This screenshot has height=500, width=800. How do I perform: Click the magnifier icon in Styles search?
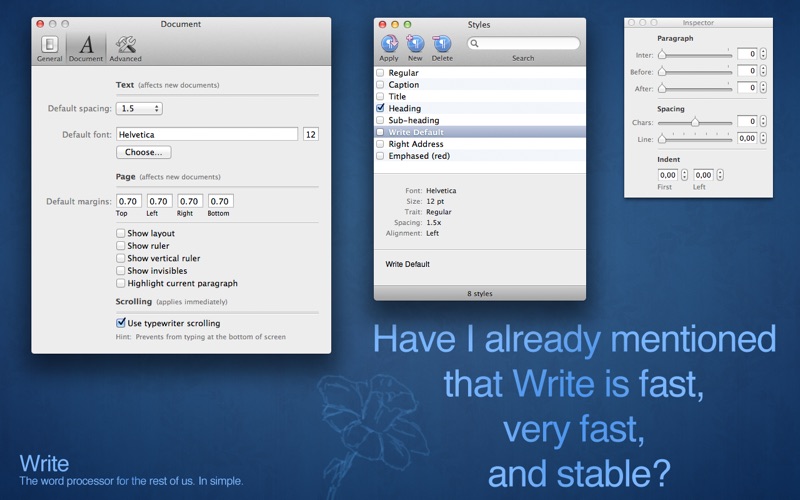(474, 43)
